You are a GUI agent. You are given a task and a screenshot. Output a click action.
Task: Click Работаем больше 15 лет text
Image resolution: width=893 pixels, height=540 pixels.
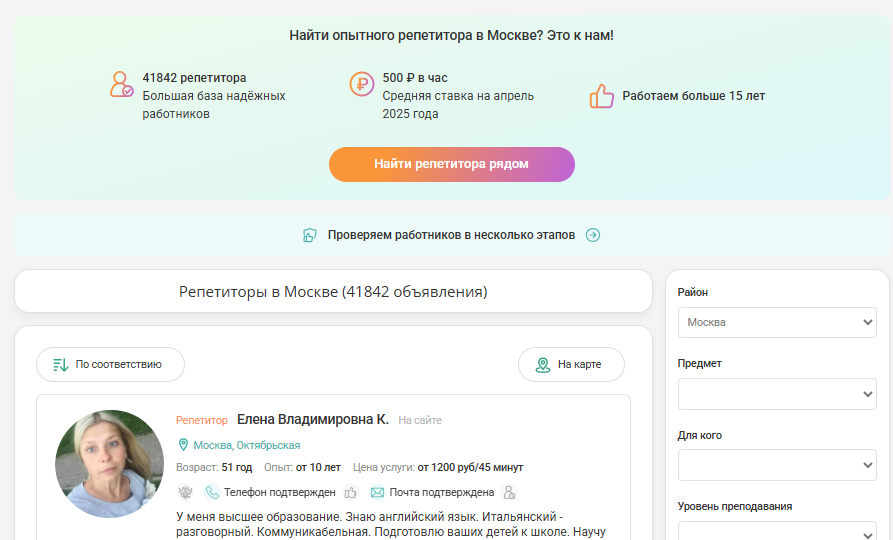(x=693, y=96)
